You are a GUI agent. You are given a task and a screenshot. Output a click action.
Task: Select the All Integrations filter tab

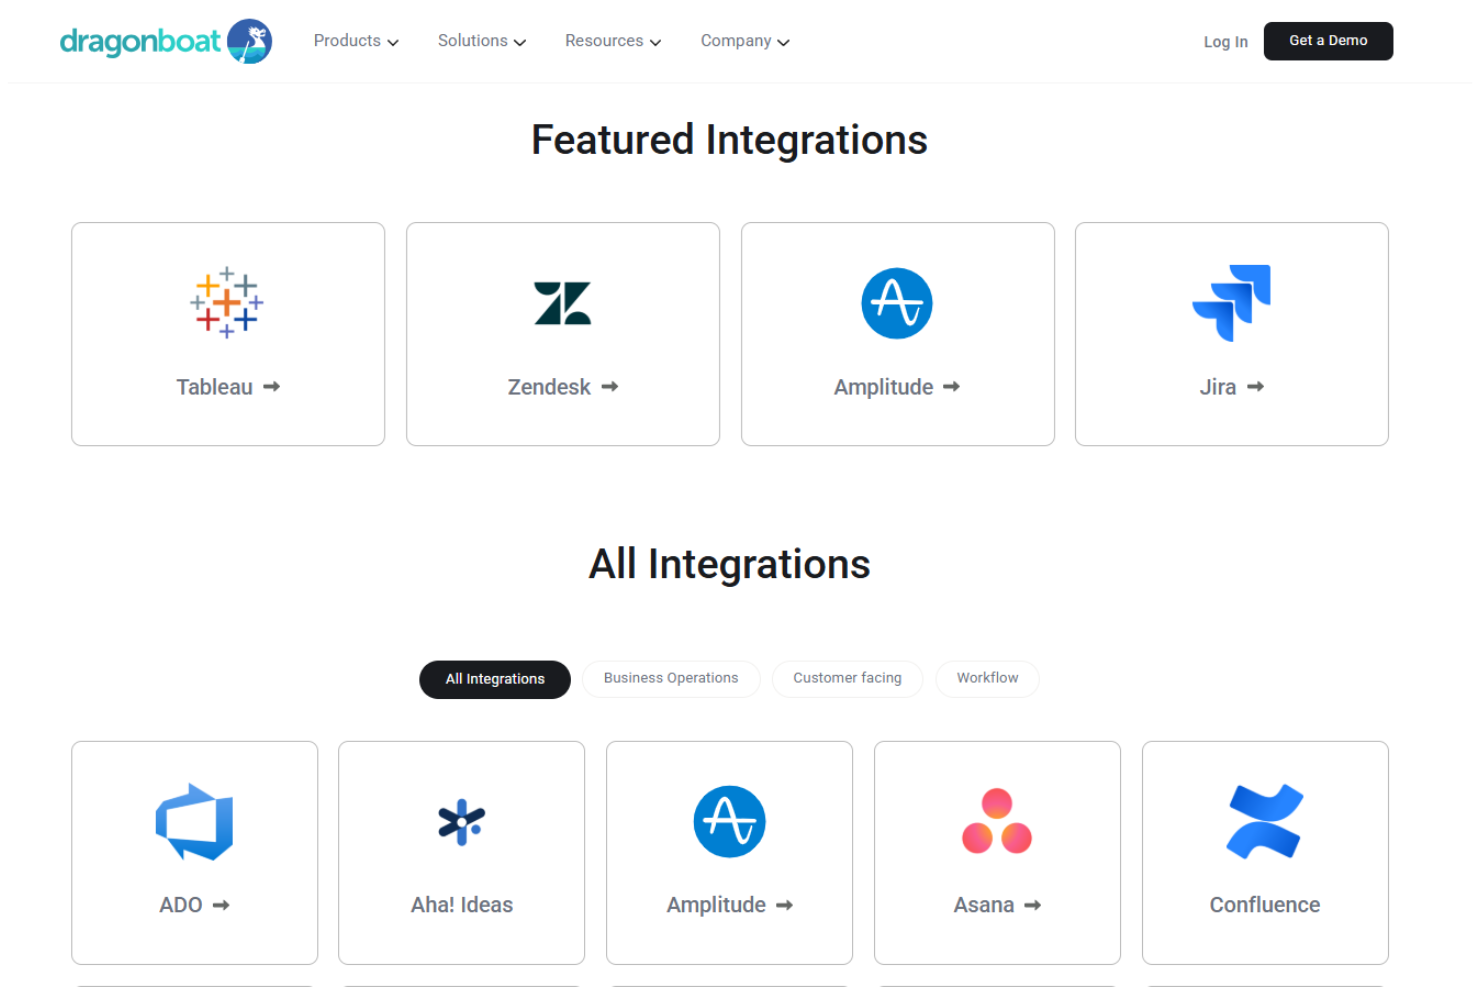click(495, 679)
